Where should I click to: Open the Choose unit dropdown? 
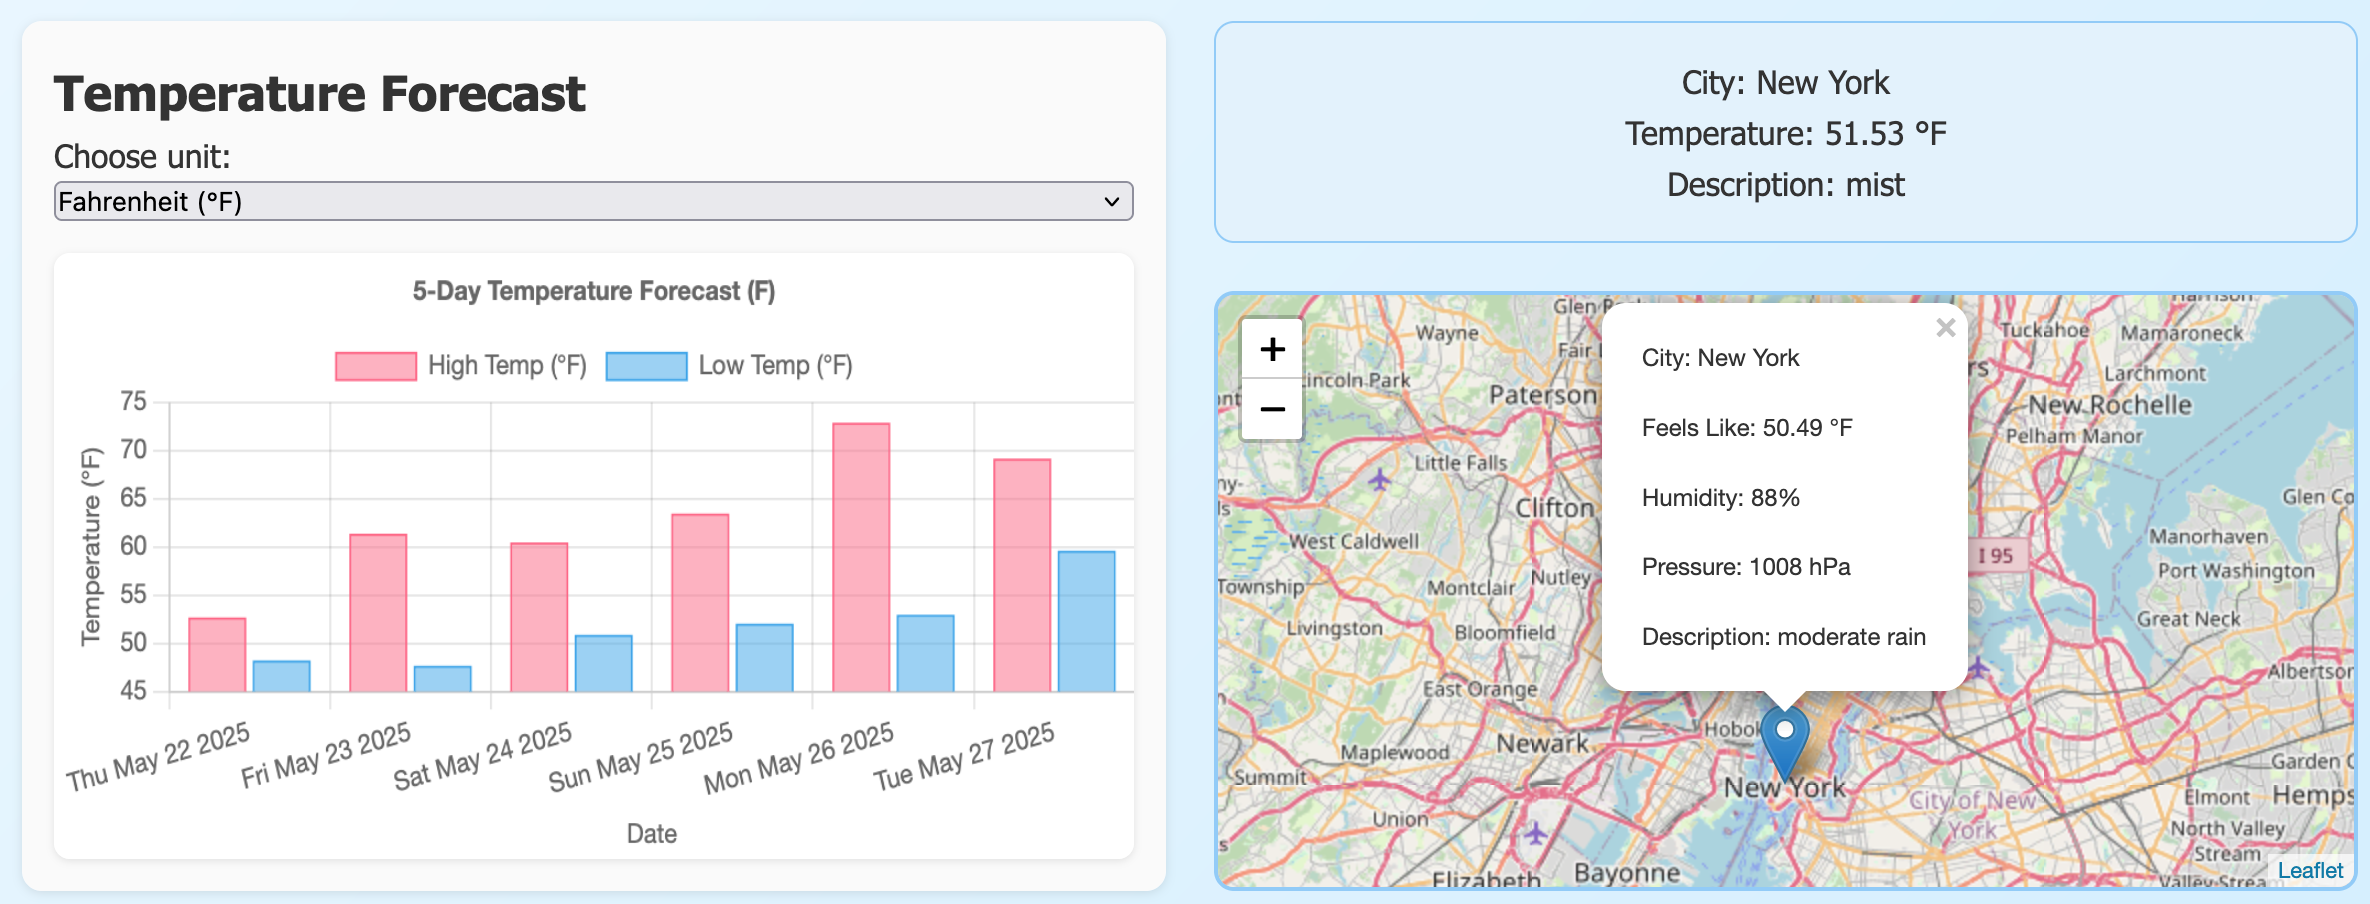[592, 201]
